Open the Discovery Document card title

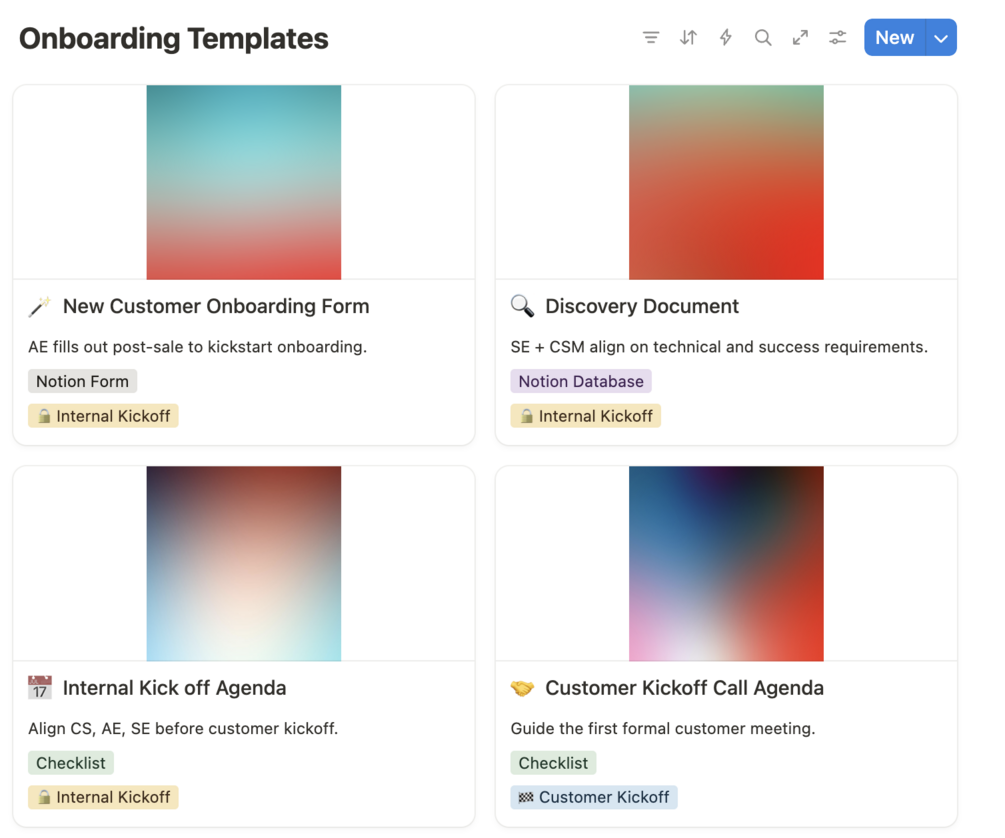[x=642, y=307]
